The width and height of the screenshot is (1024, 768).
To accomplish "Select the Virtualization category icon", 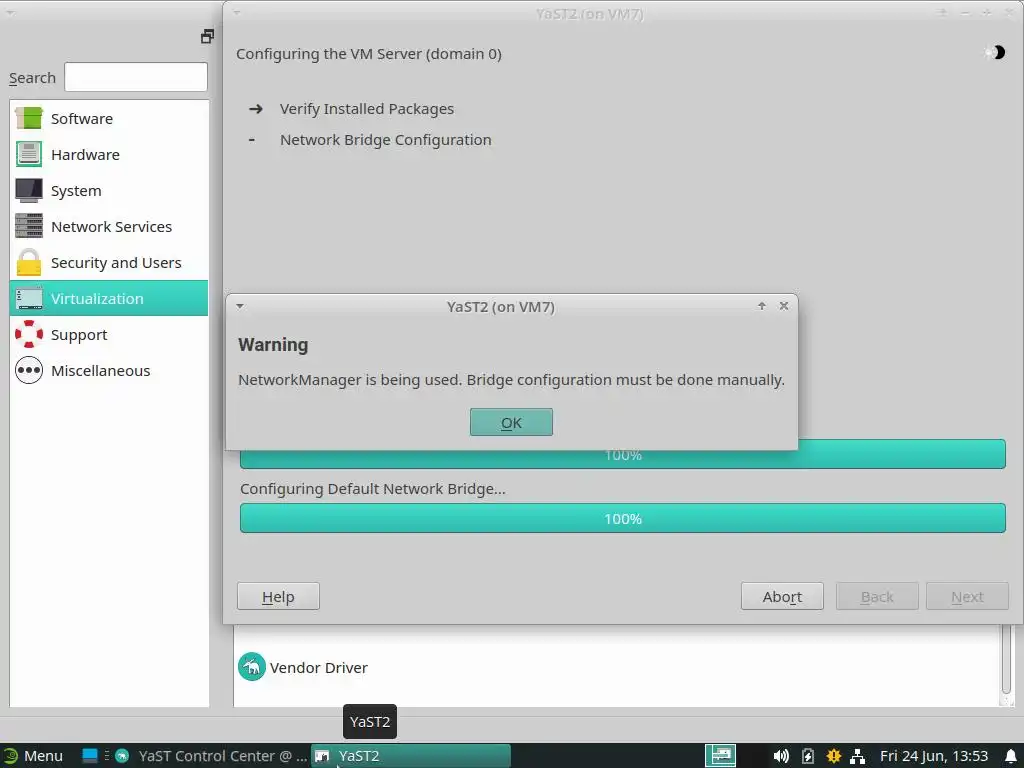I will click(x=29, y=298).
